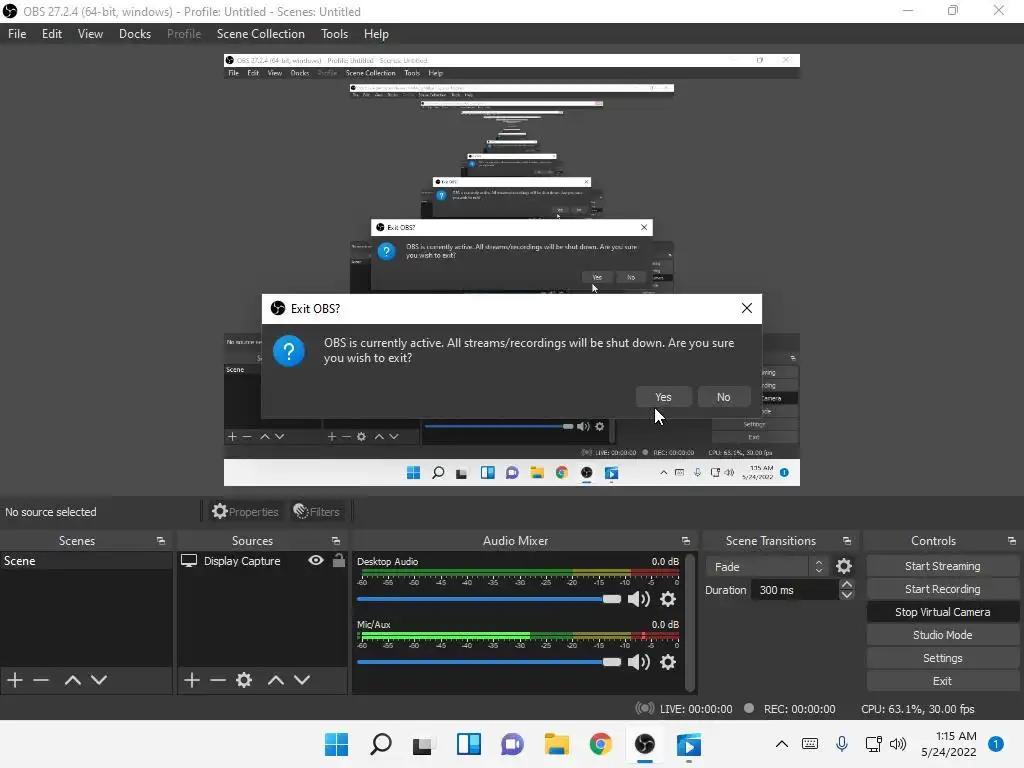1024x768 pixels.
Task: Move source up arrow
Action: click(276, 680)
